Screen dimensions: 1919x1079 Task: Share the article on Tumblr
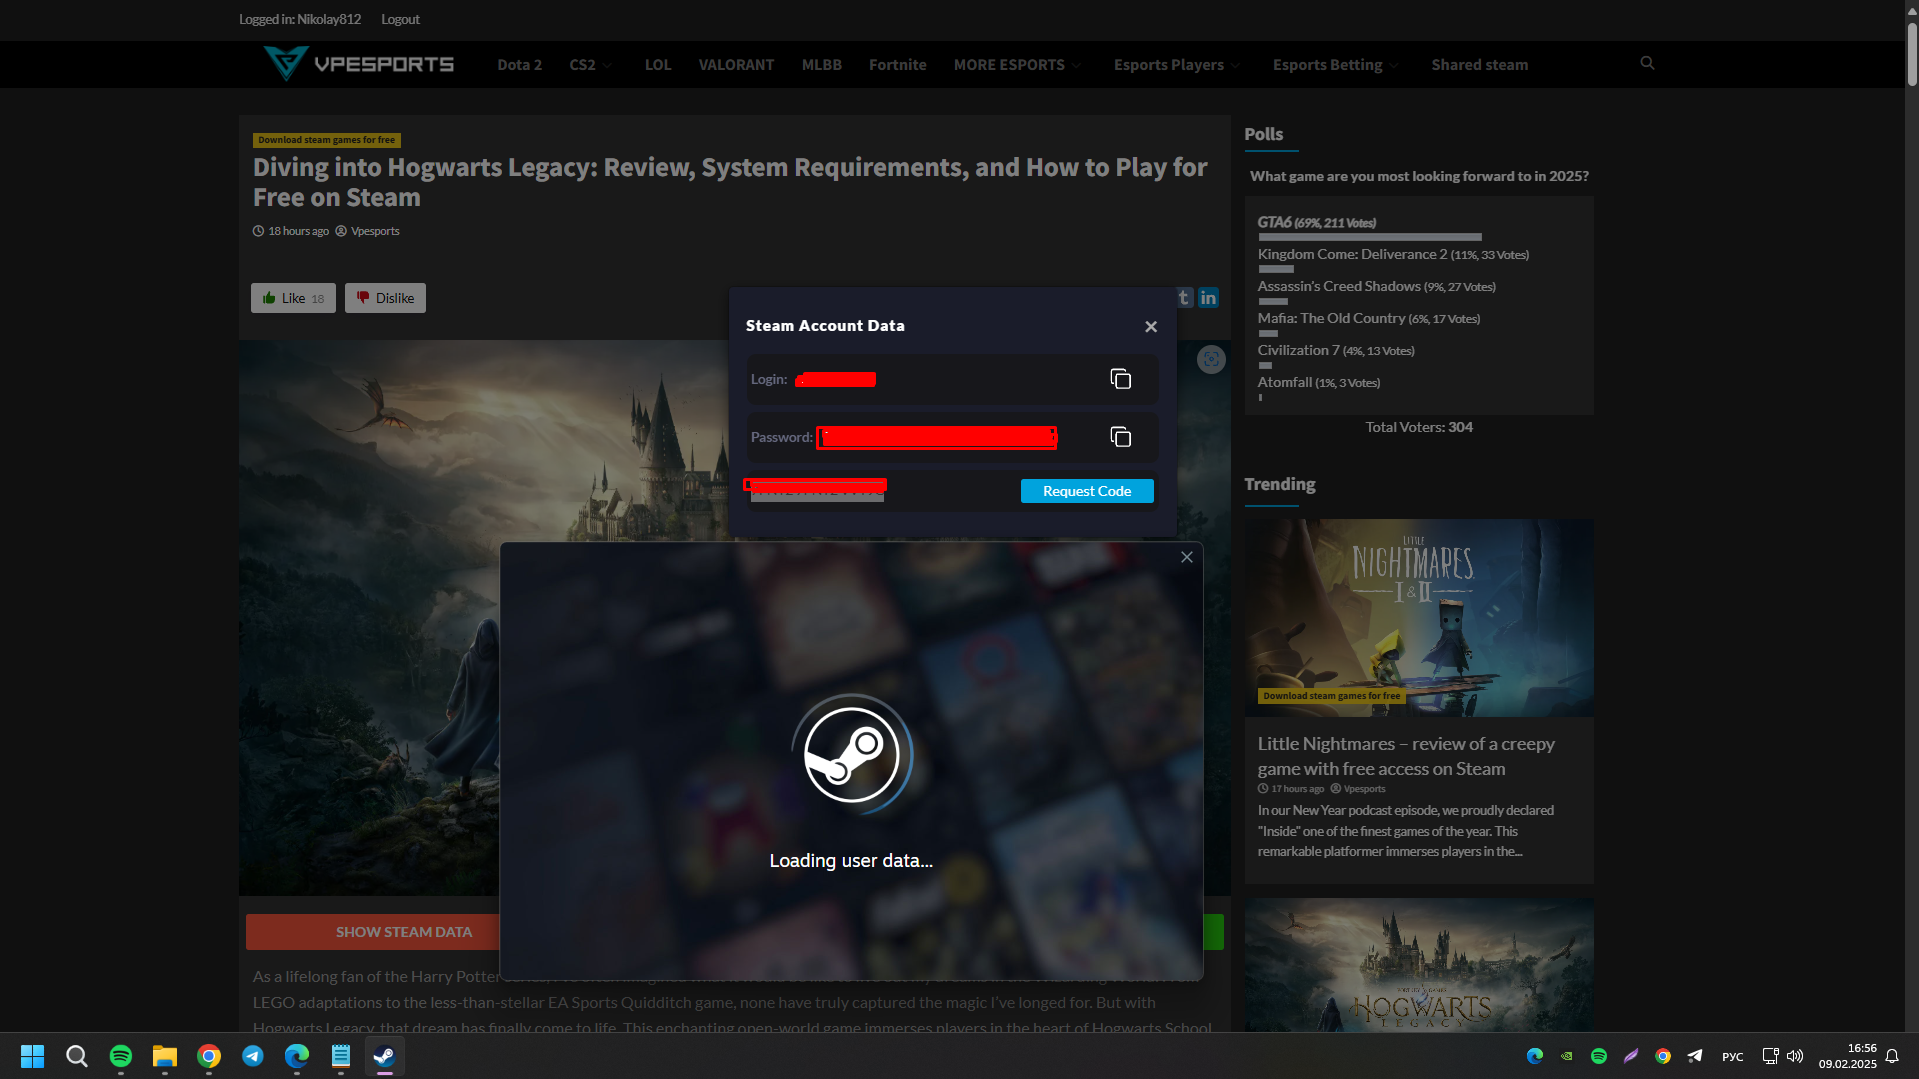tap(1184, 297)
